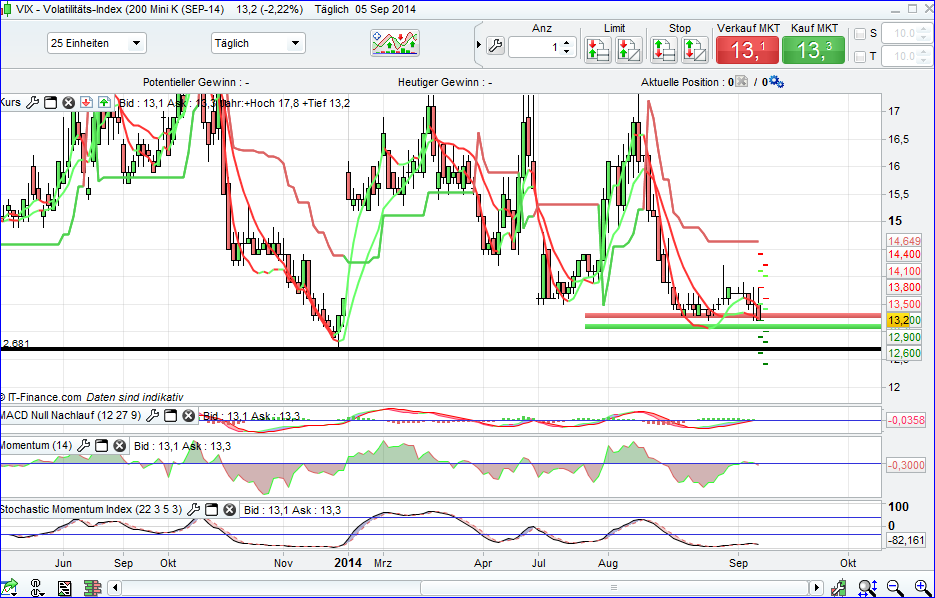The width and height of the screenshot is (935, 598).
Task: Click the green up-arrow order icon beside Kurs
Action: pyautogui.click(x=103, y=102)
